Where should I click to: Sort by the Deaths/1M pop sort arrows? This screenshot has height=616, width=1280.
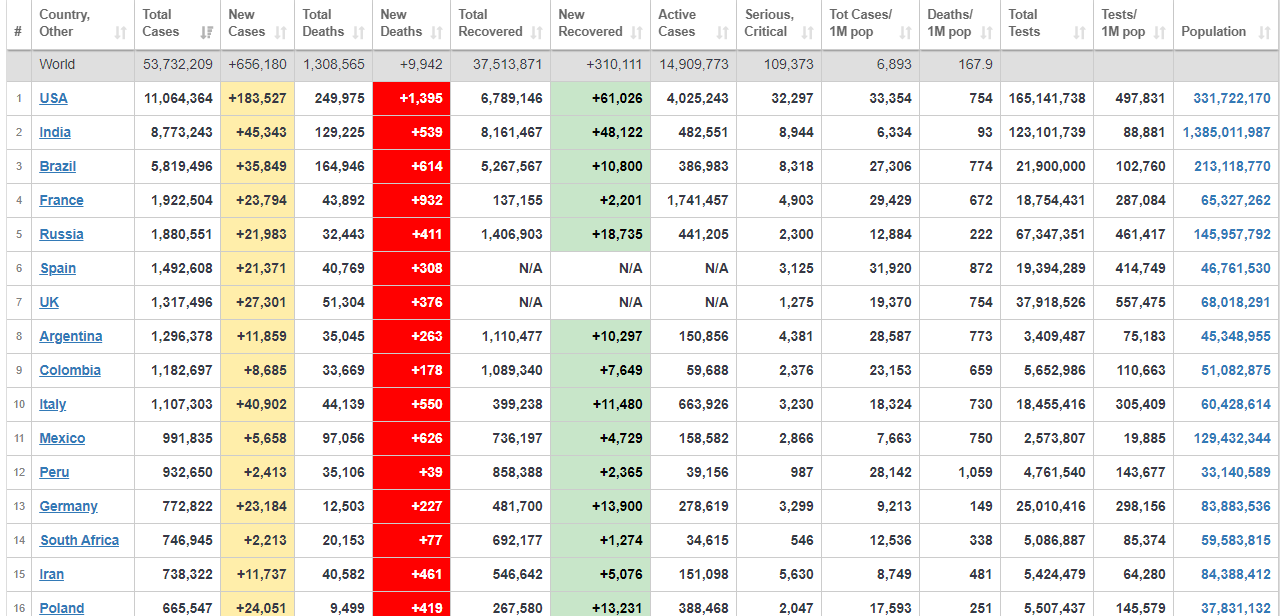pos(987,32)
